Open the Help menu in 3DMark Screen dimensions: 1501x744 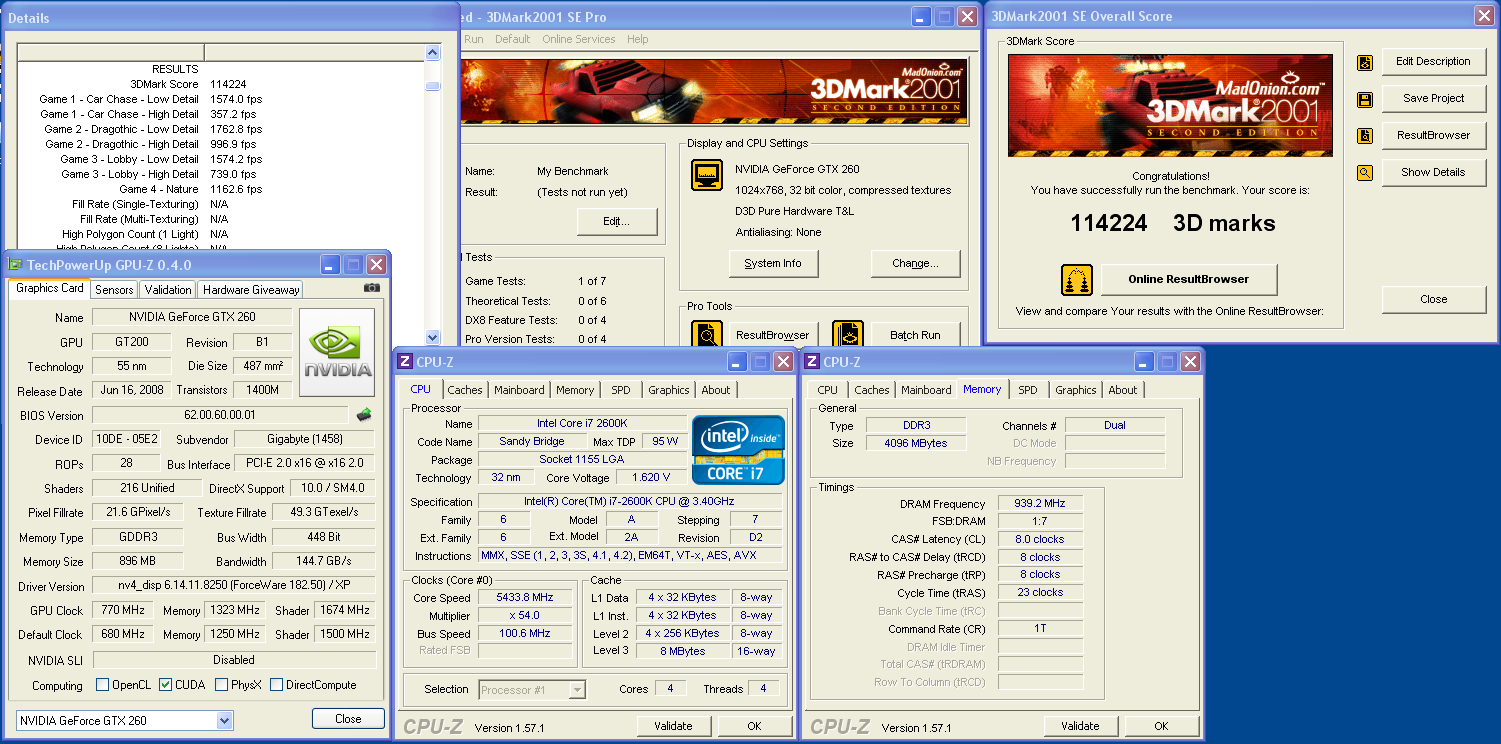pos(638,39)
